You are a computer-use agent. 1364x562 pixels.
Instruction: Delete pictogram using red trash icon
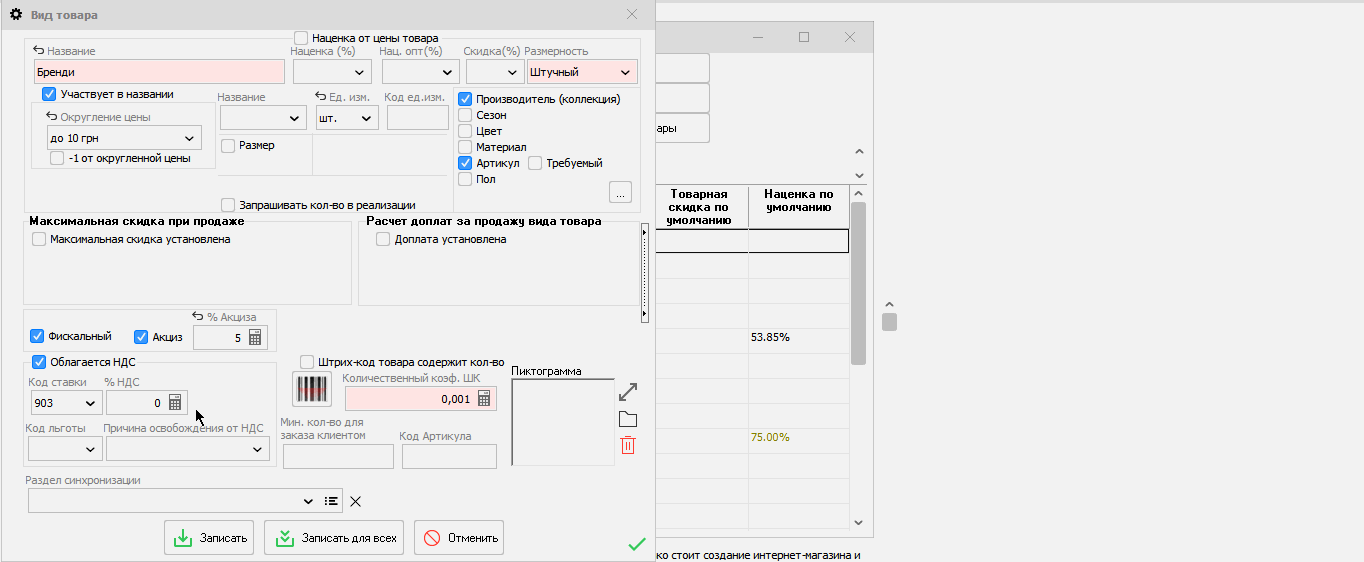628,445
